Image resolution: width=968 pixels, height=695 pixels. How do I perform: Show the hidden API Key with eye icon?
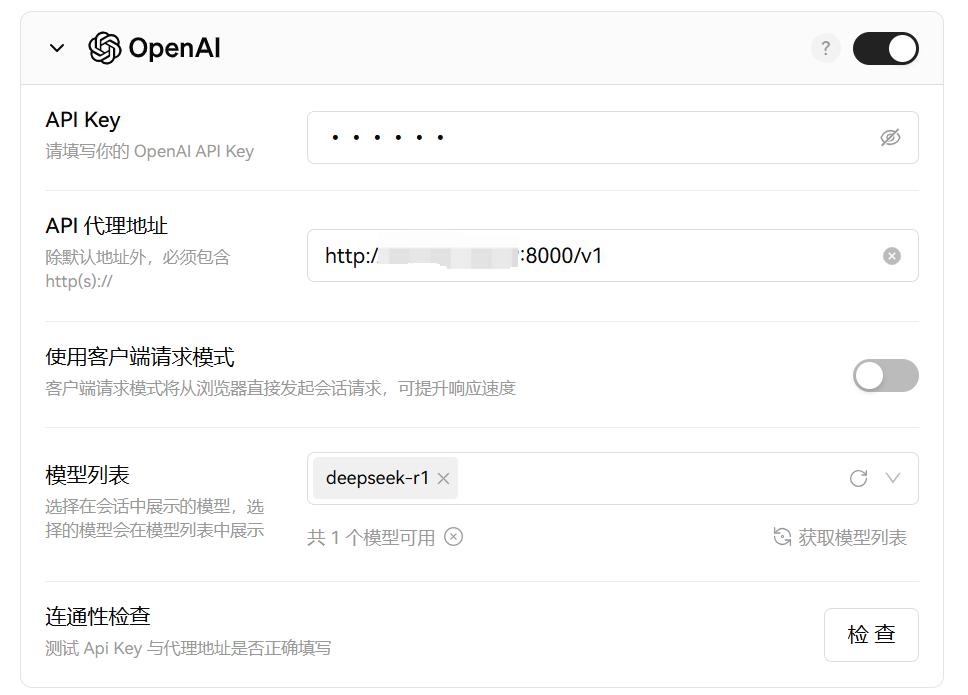point(890,138)
